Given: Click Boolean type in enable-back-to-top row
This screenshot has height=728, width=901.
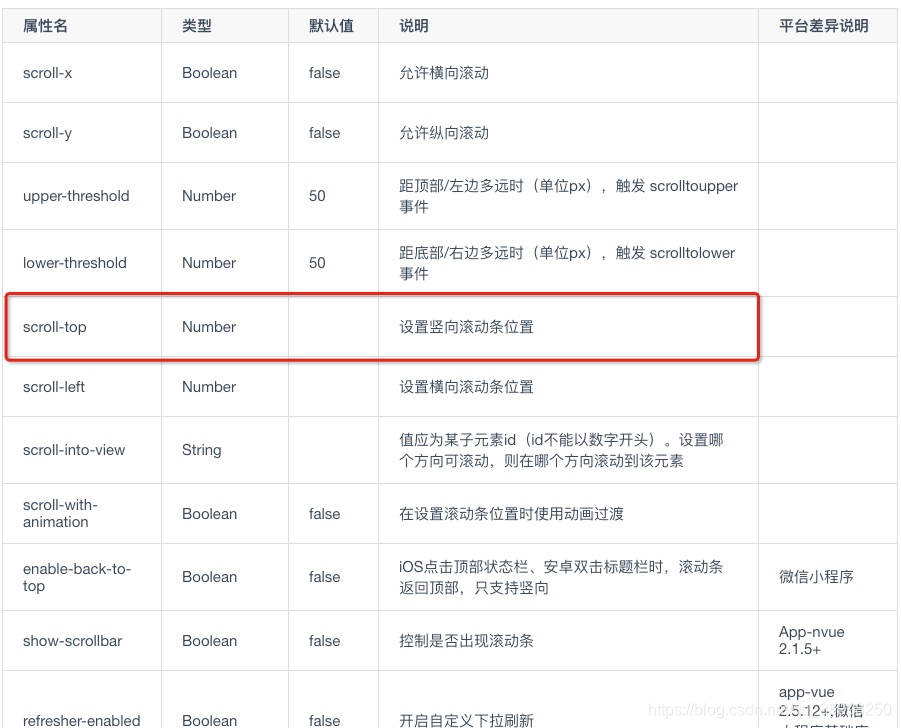Looking at the screenshot, I should [210, 577].
